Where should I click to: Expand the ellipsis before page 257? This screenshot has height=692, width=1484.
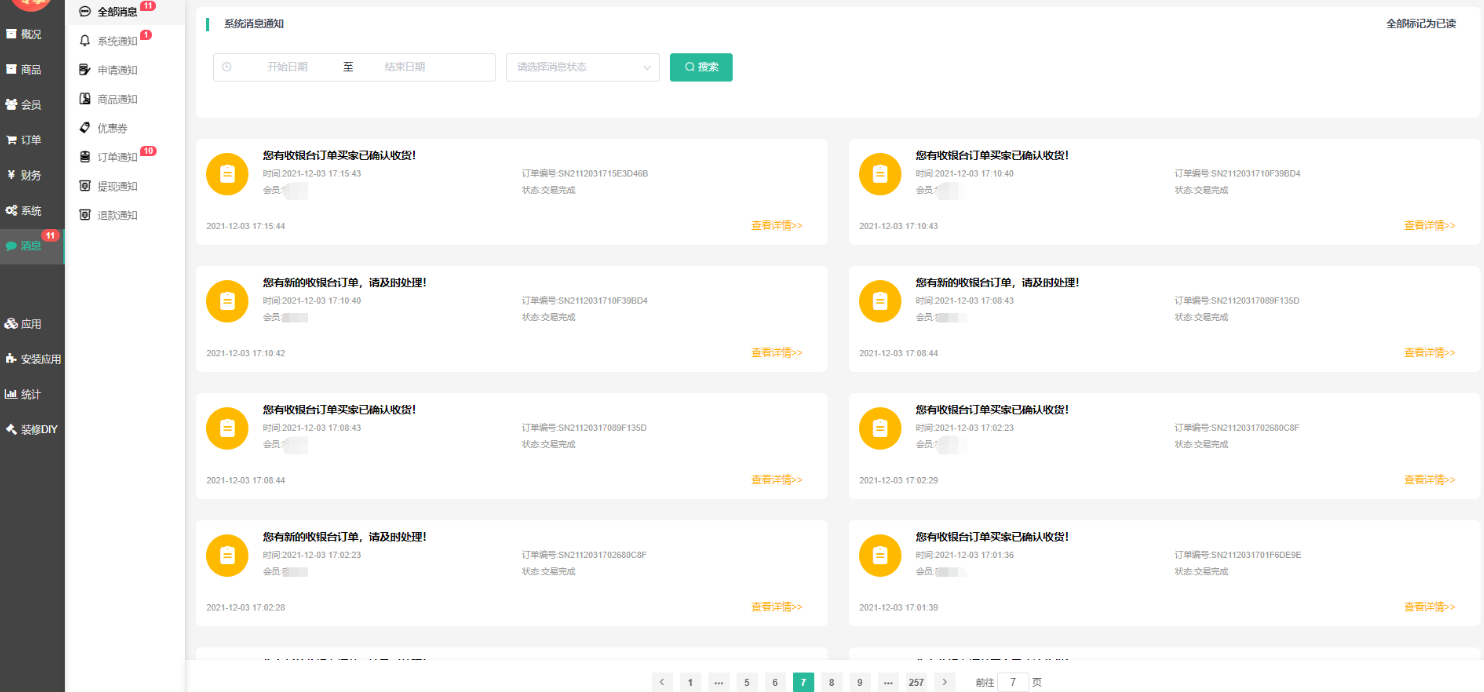coord(887,682)
